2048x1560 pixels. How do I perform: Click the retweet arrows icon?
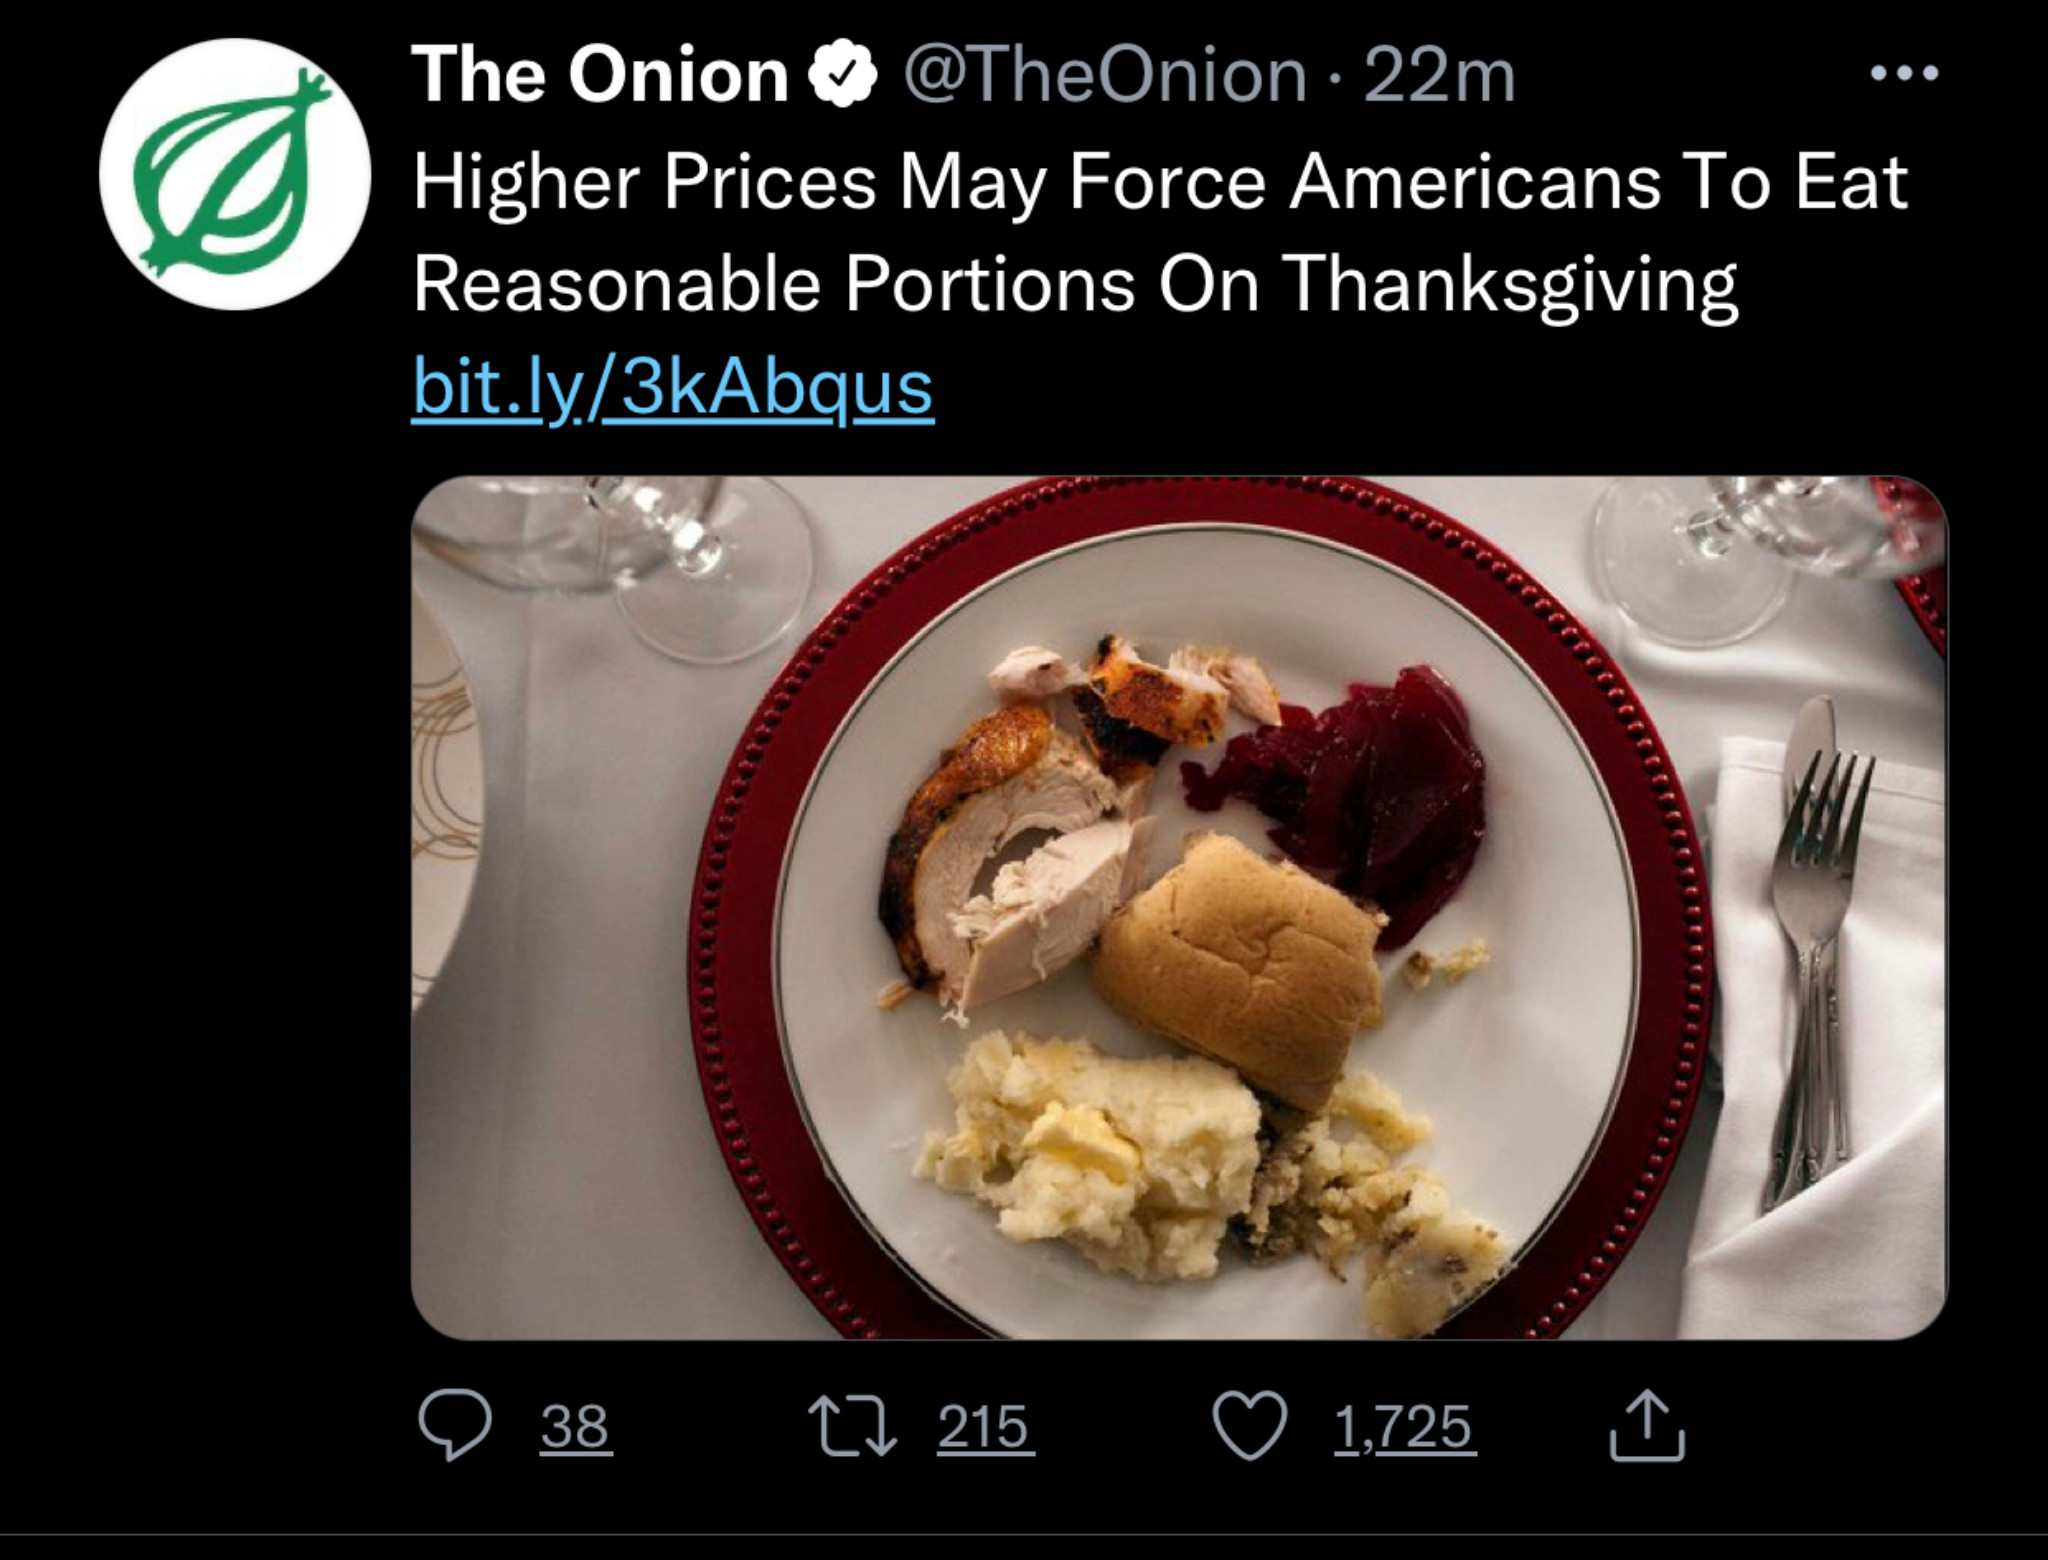(x=853, y=1426)
